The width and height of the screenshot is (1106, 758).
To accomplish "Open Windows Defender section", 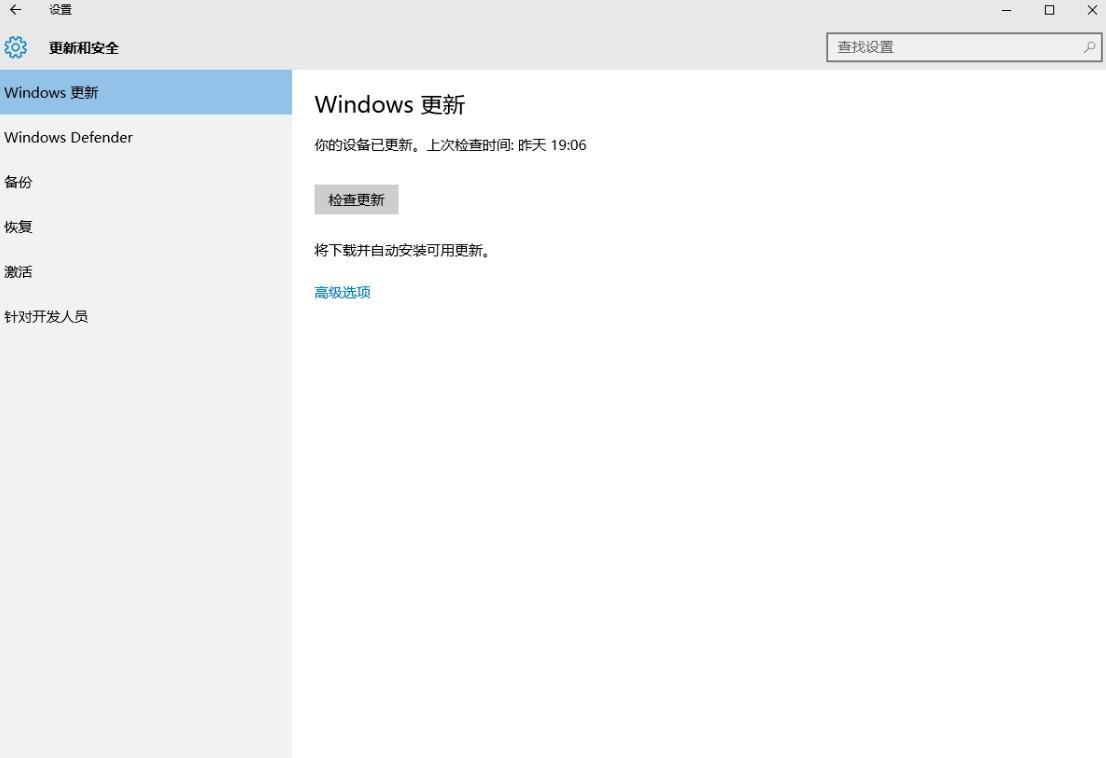I will 146,137.
